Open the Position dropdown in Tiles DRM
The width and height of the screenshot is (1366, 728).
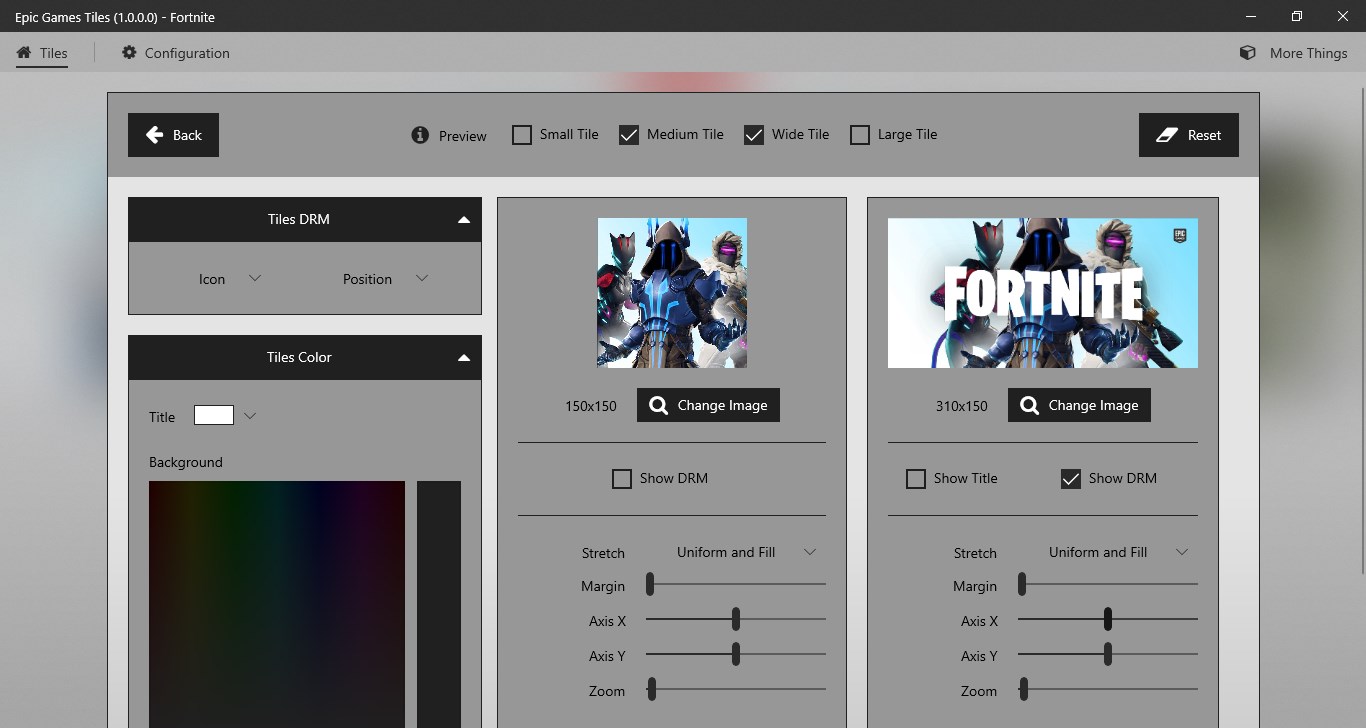click(x=385, y=279)
